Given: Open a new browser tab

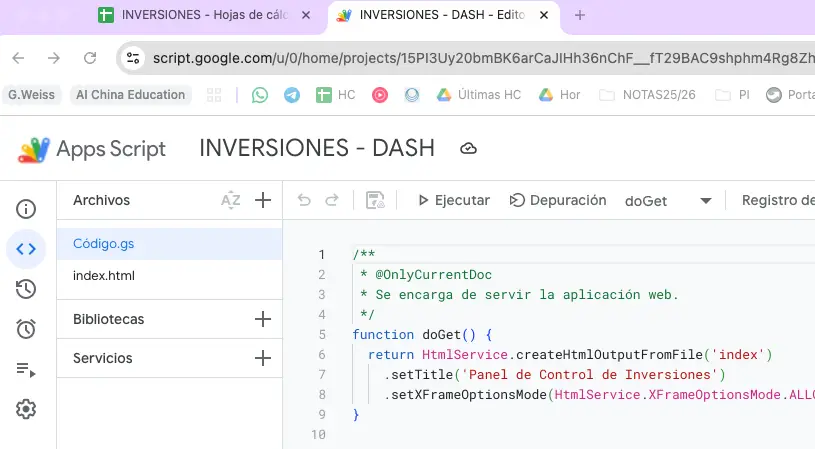Looking at the screenshot, I should [x=580, y=15].
